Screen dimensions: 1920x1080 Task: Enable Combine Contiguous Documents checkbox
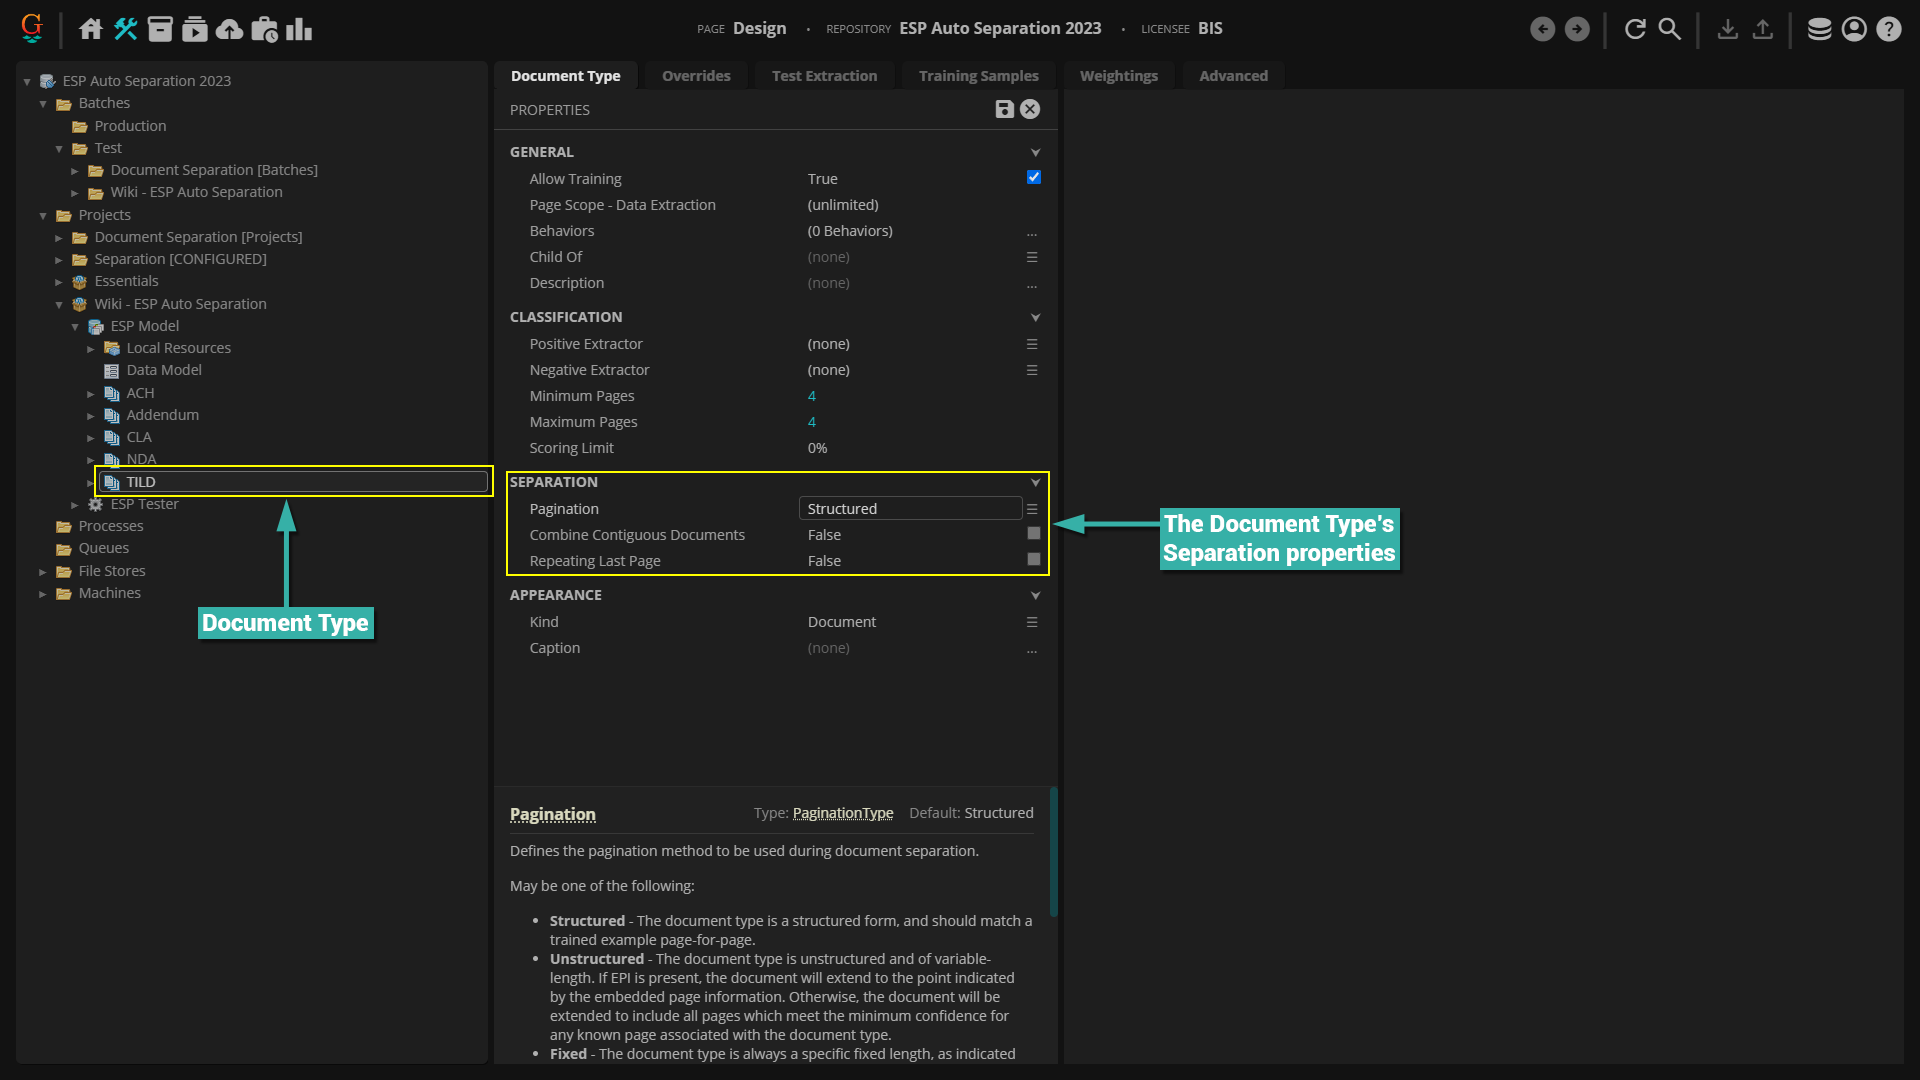point(1033,534)
